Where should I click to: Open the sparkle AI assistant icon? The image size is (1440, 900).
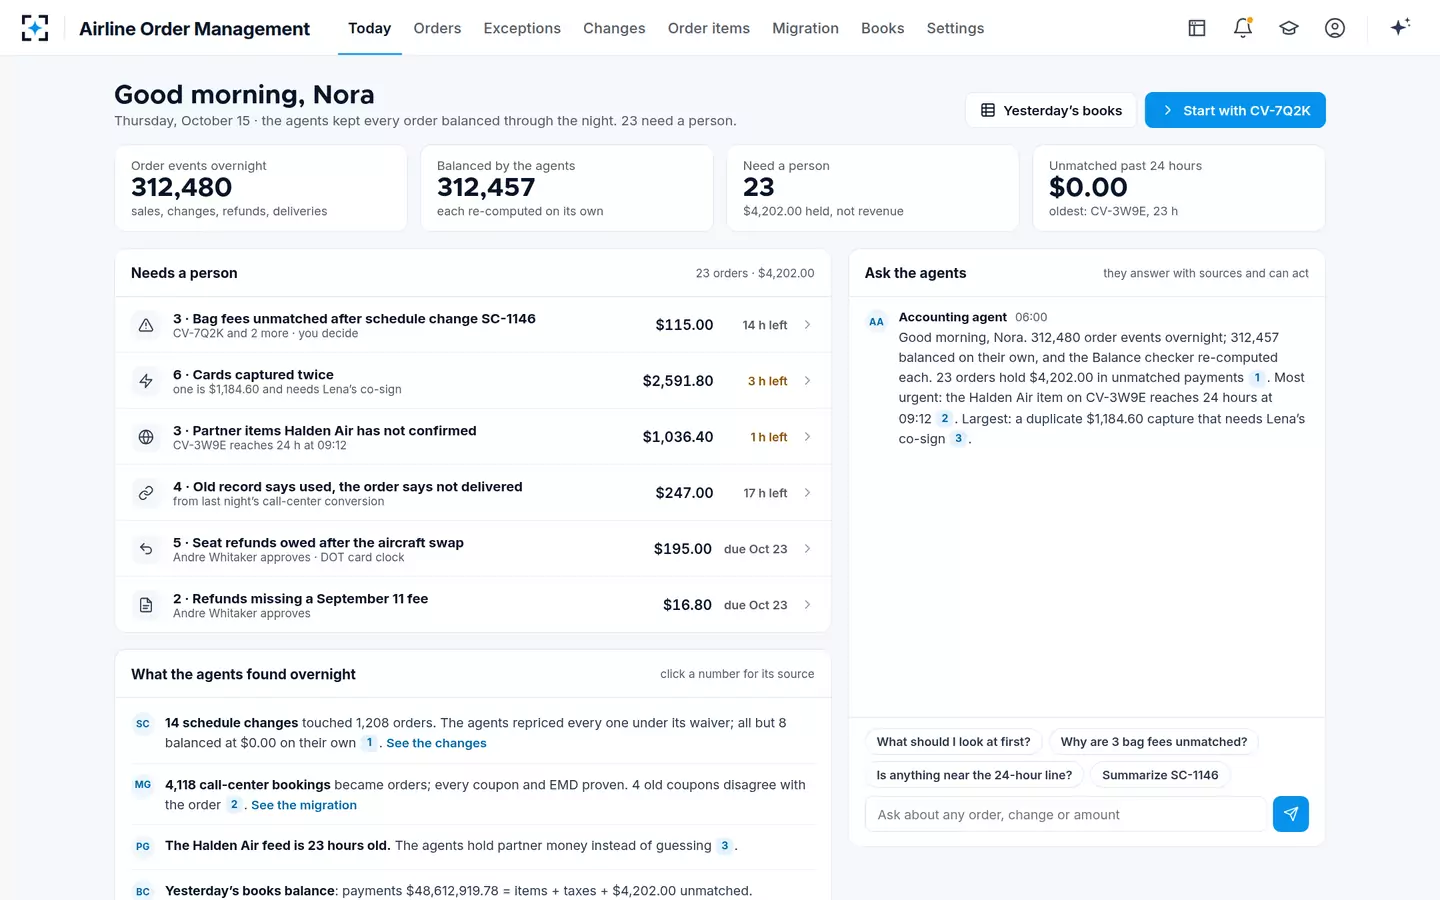click(1400, 27)
